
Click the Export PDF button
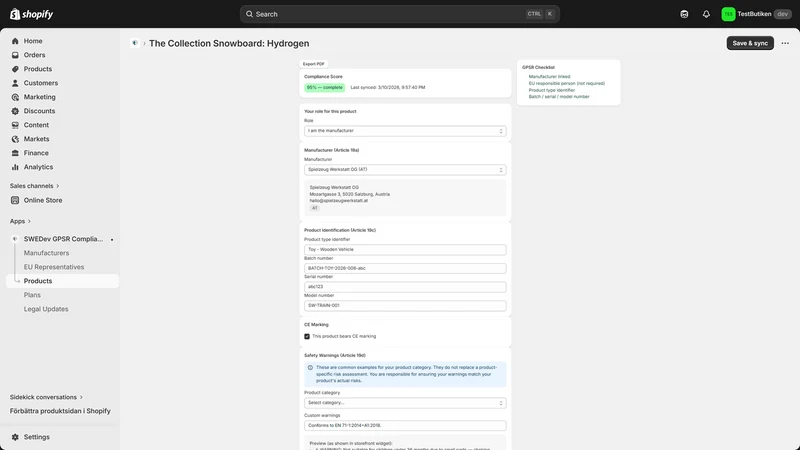click(313, 64)
